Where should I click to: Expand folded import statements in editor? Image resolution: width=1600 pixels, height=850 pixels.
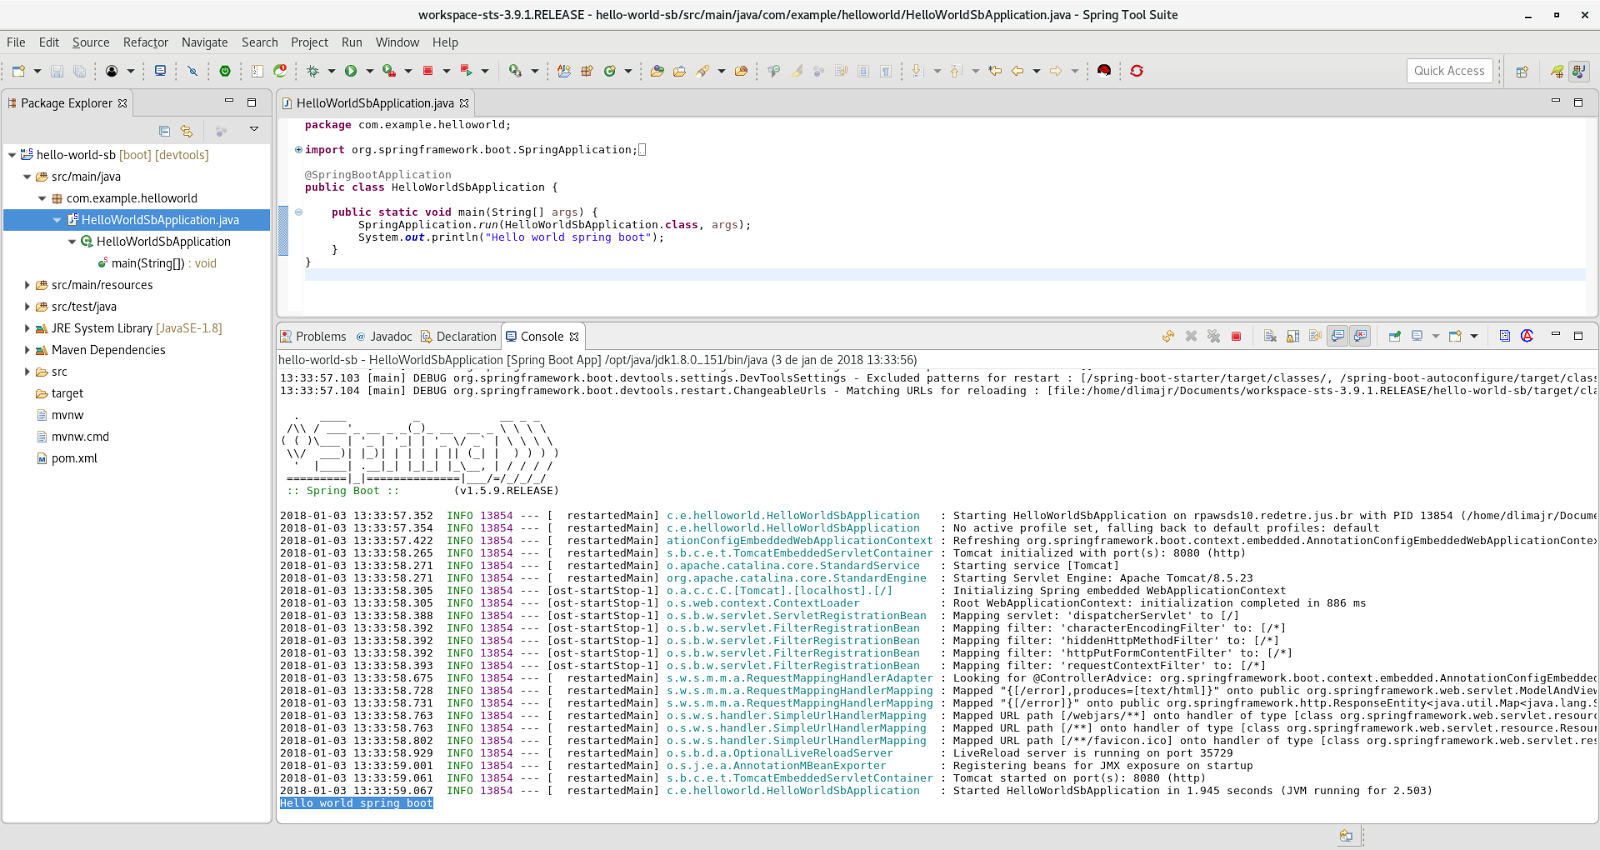[298, 150]
